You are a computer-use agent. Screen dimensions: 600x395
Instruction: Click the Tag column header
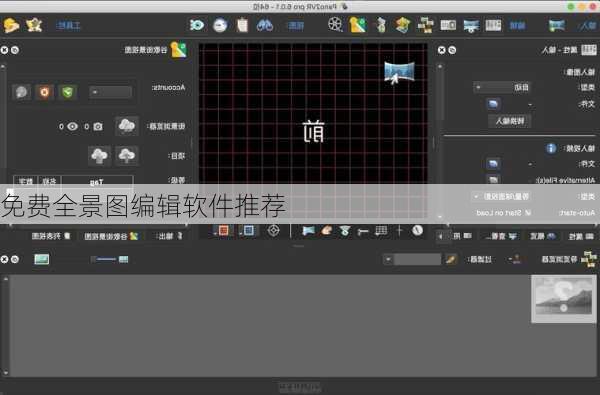[x=97, y=181]
